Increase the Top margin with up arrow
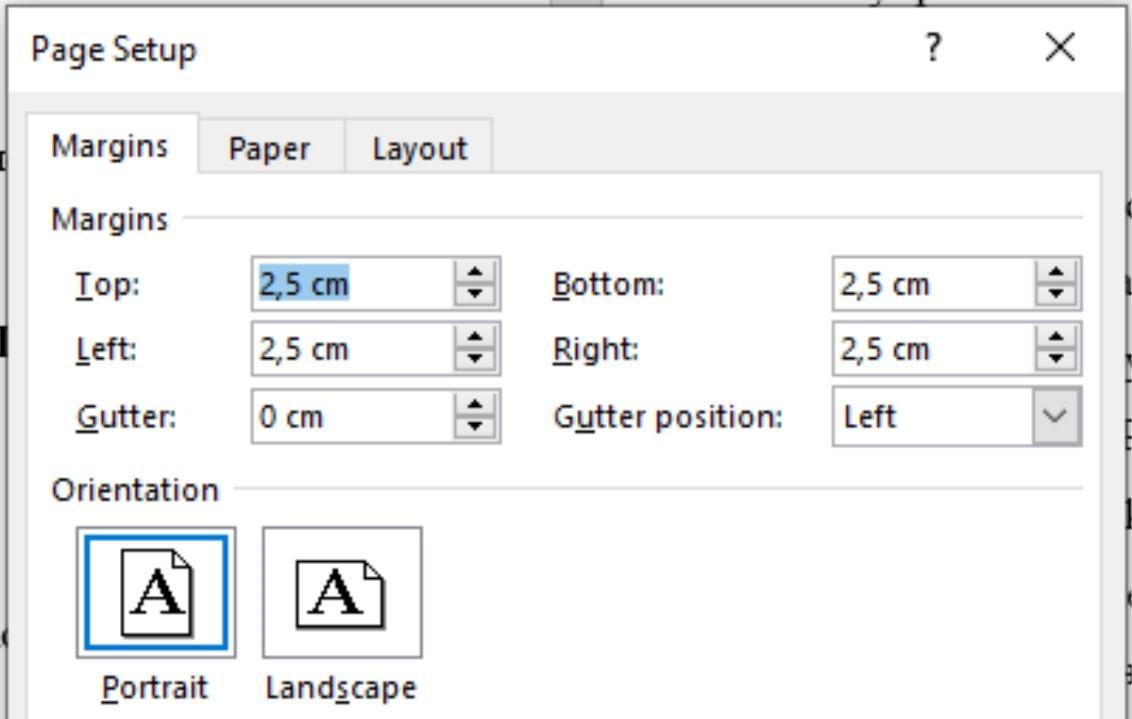 pyautogui.click(x=474, y=273)
